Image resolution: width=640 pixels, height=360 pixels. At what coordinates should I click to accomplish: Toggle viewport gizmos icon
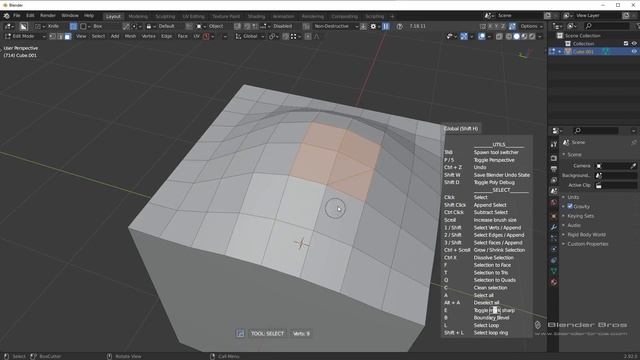pyautogui.click(x=464, y=36)
